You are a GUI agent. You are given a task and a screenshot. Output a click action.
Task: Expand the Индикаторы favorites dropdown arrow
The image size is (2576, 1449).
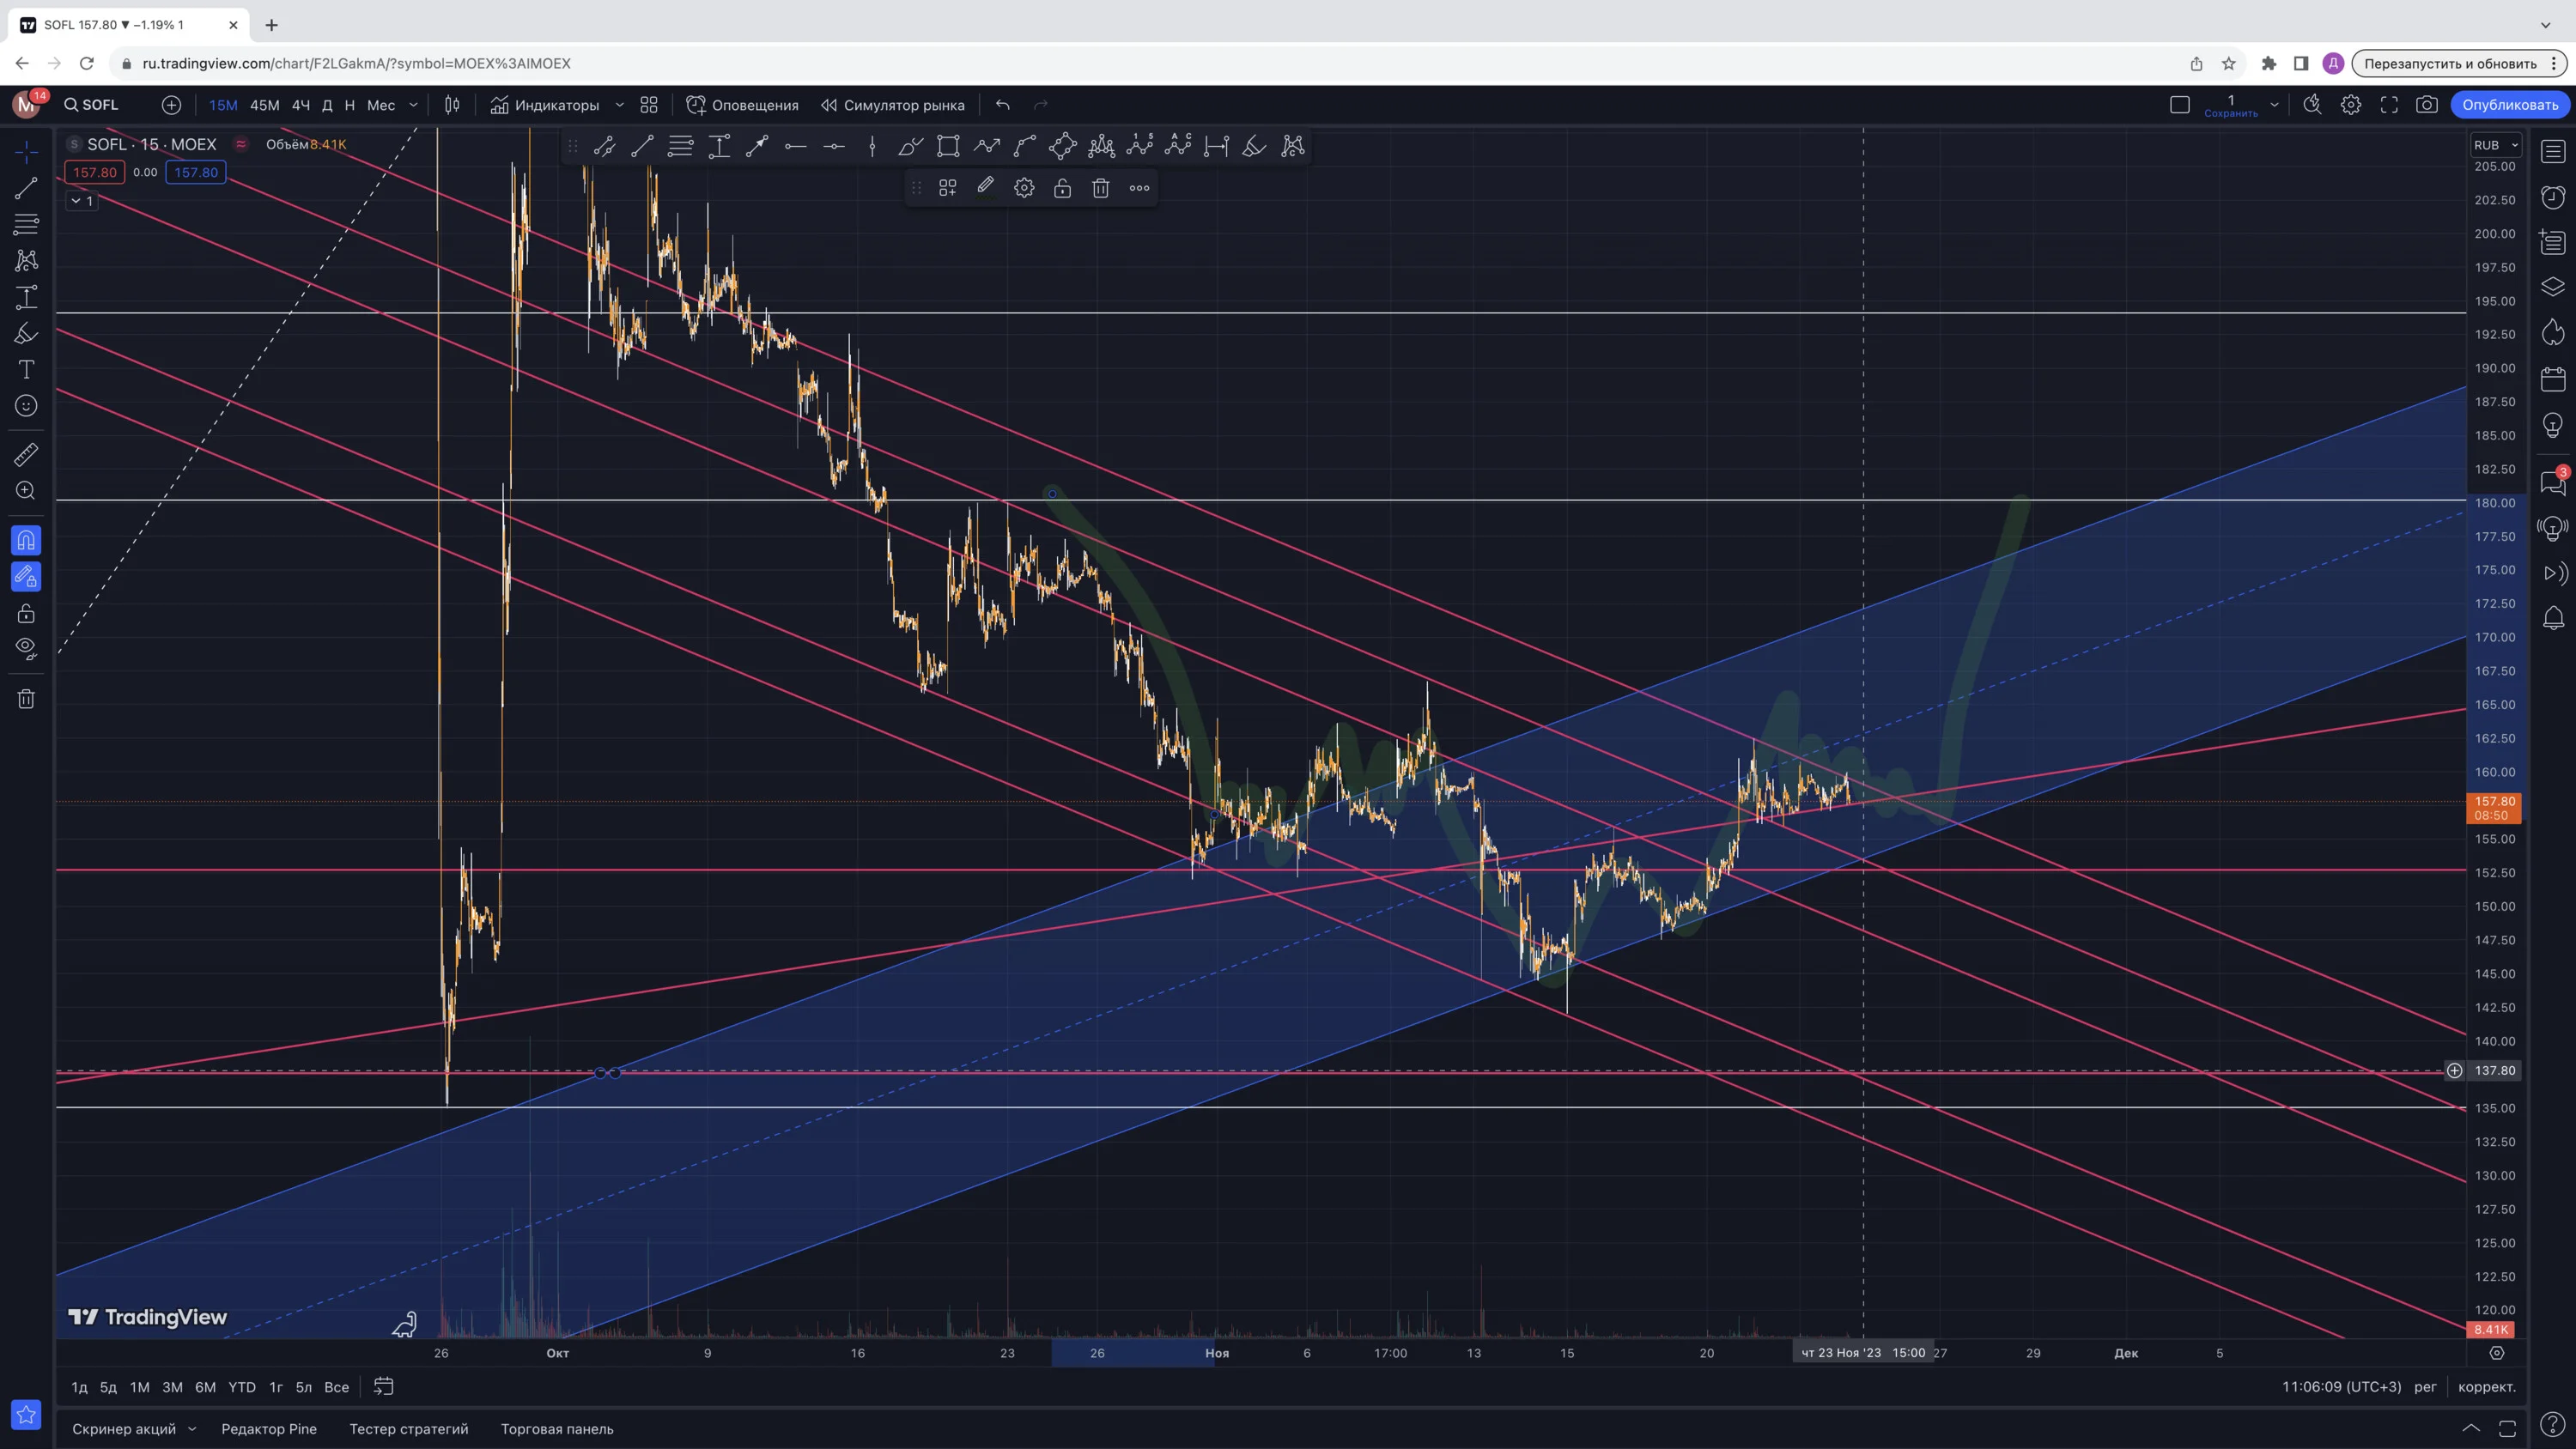[x=620, y=105]
